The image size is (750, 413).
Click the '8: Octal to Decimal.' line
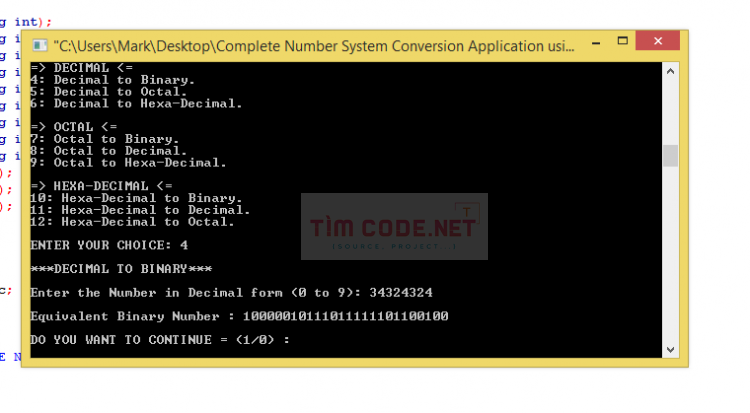pyautogui.click(x=109, y=151)
